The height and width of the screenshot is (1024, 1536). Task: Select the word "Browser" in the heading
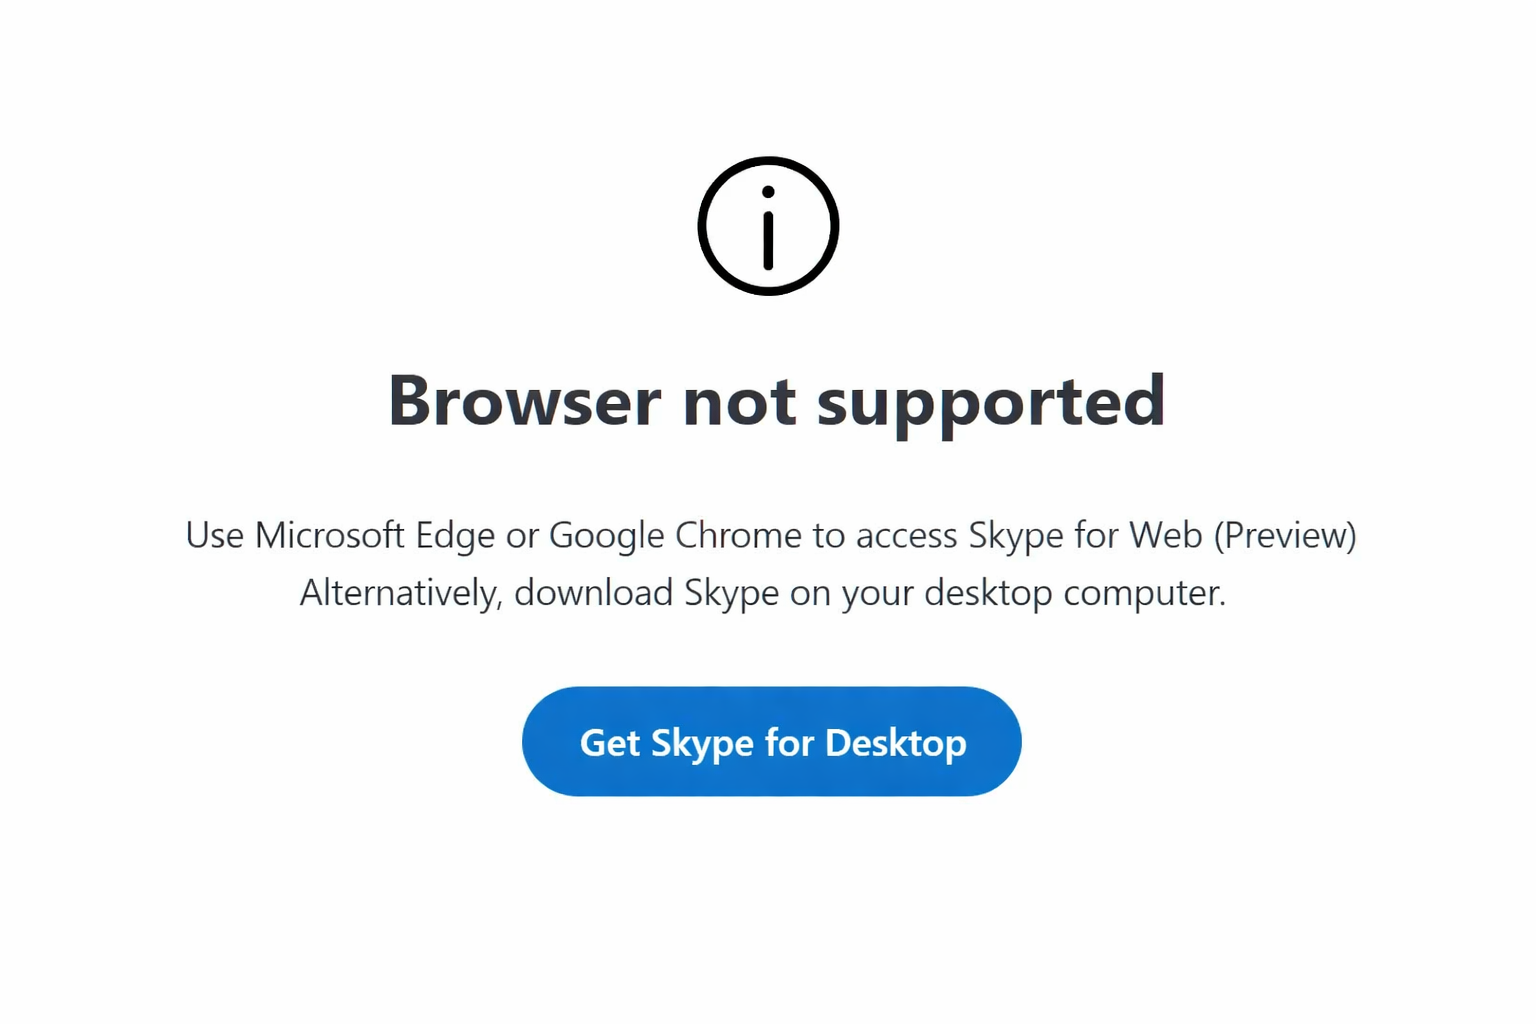point(524,401)
